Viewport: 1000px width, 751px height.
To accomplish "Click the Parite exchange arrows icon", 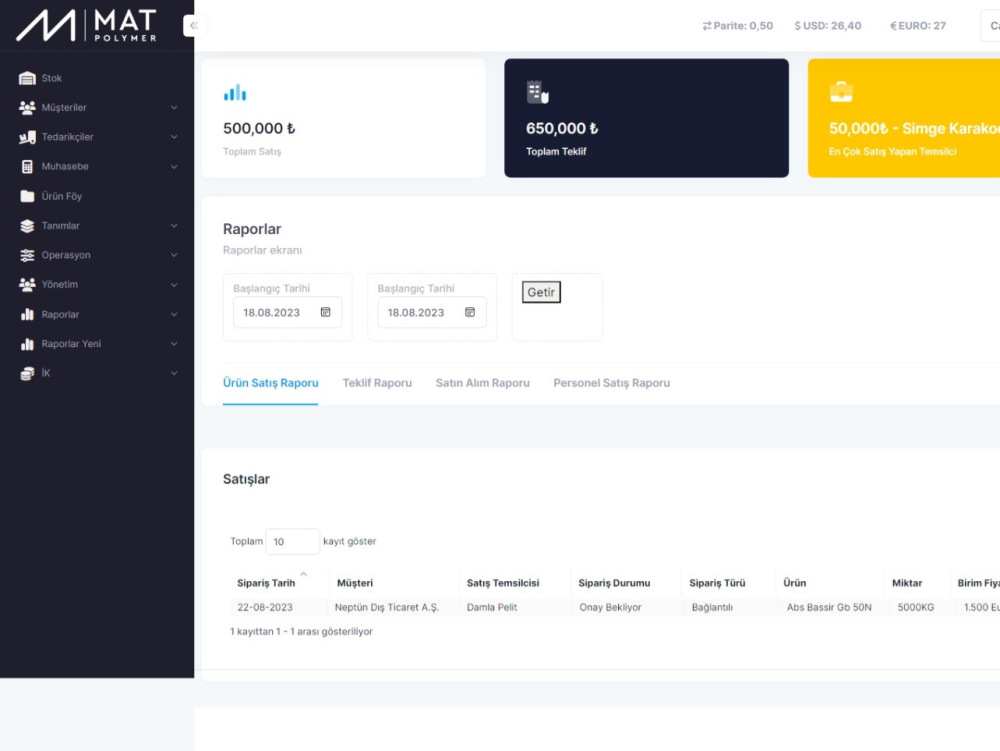I will tap(707, 26).
